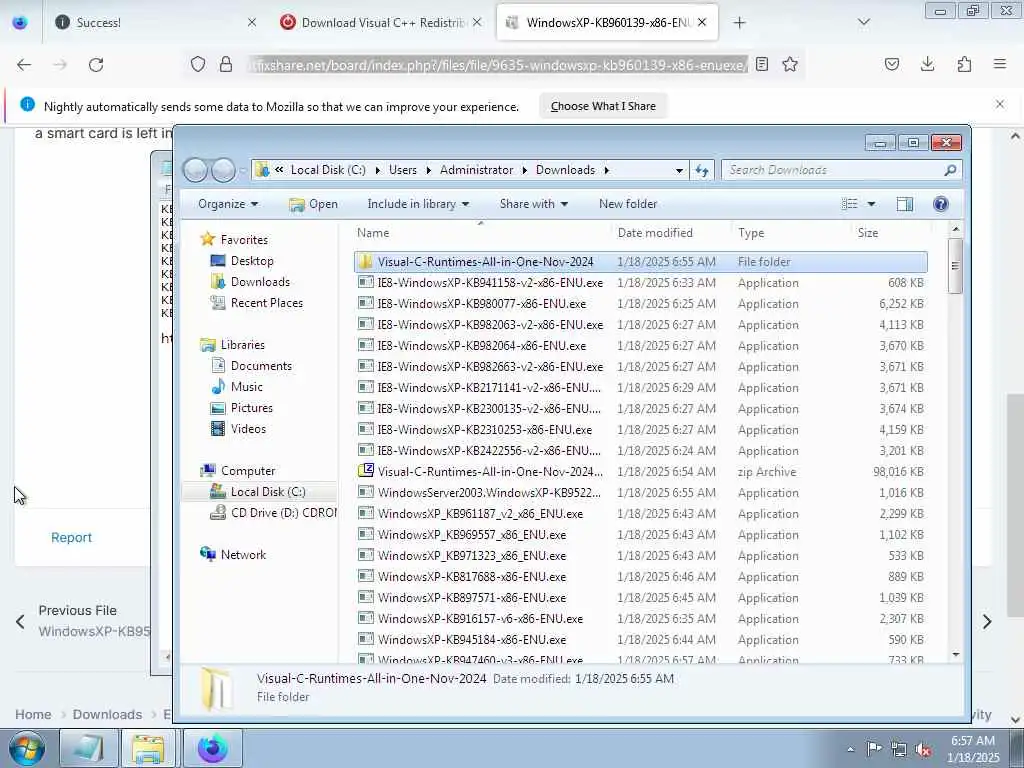Image resolution: width=1024 pixels, height=768 pixels.
Task: Click Firefox back arrow button
Action: click(24, 65)
